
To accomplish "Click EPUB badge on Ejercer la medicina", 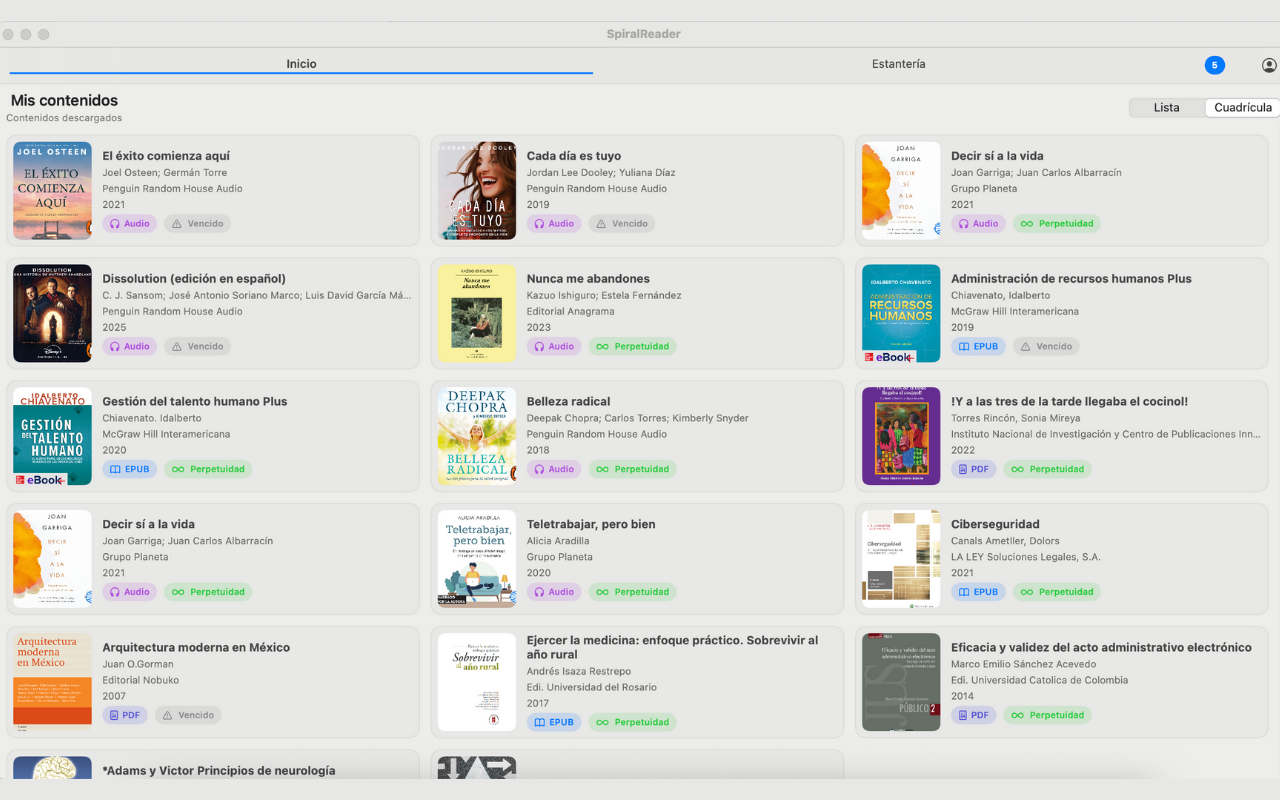I will click(x=554, y=722).
